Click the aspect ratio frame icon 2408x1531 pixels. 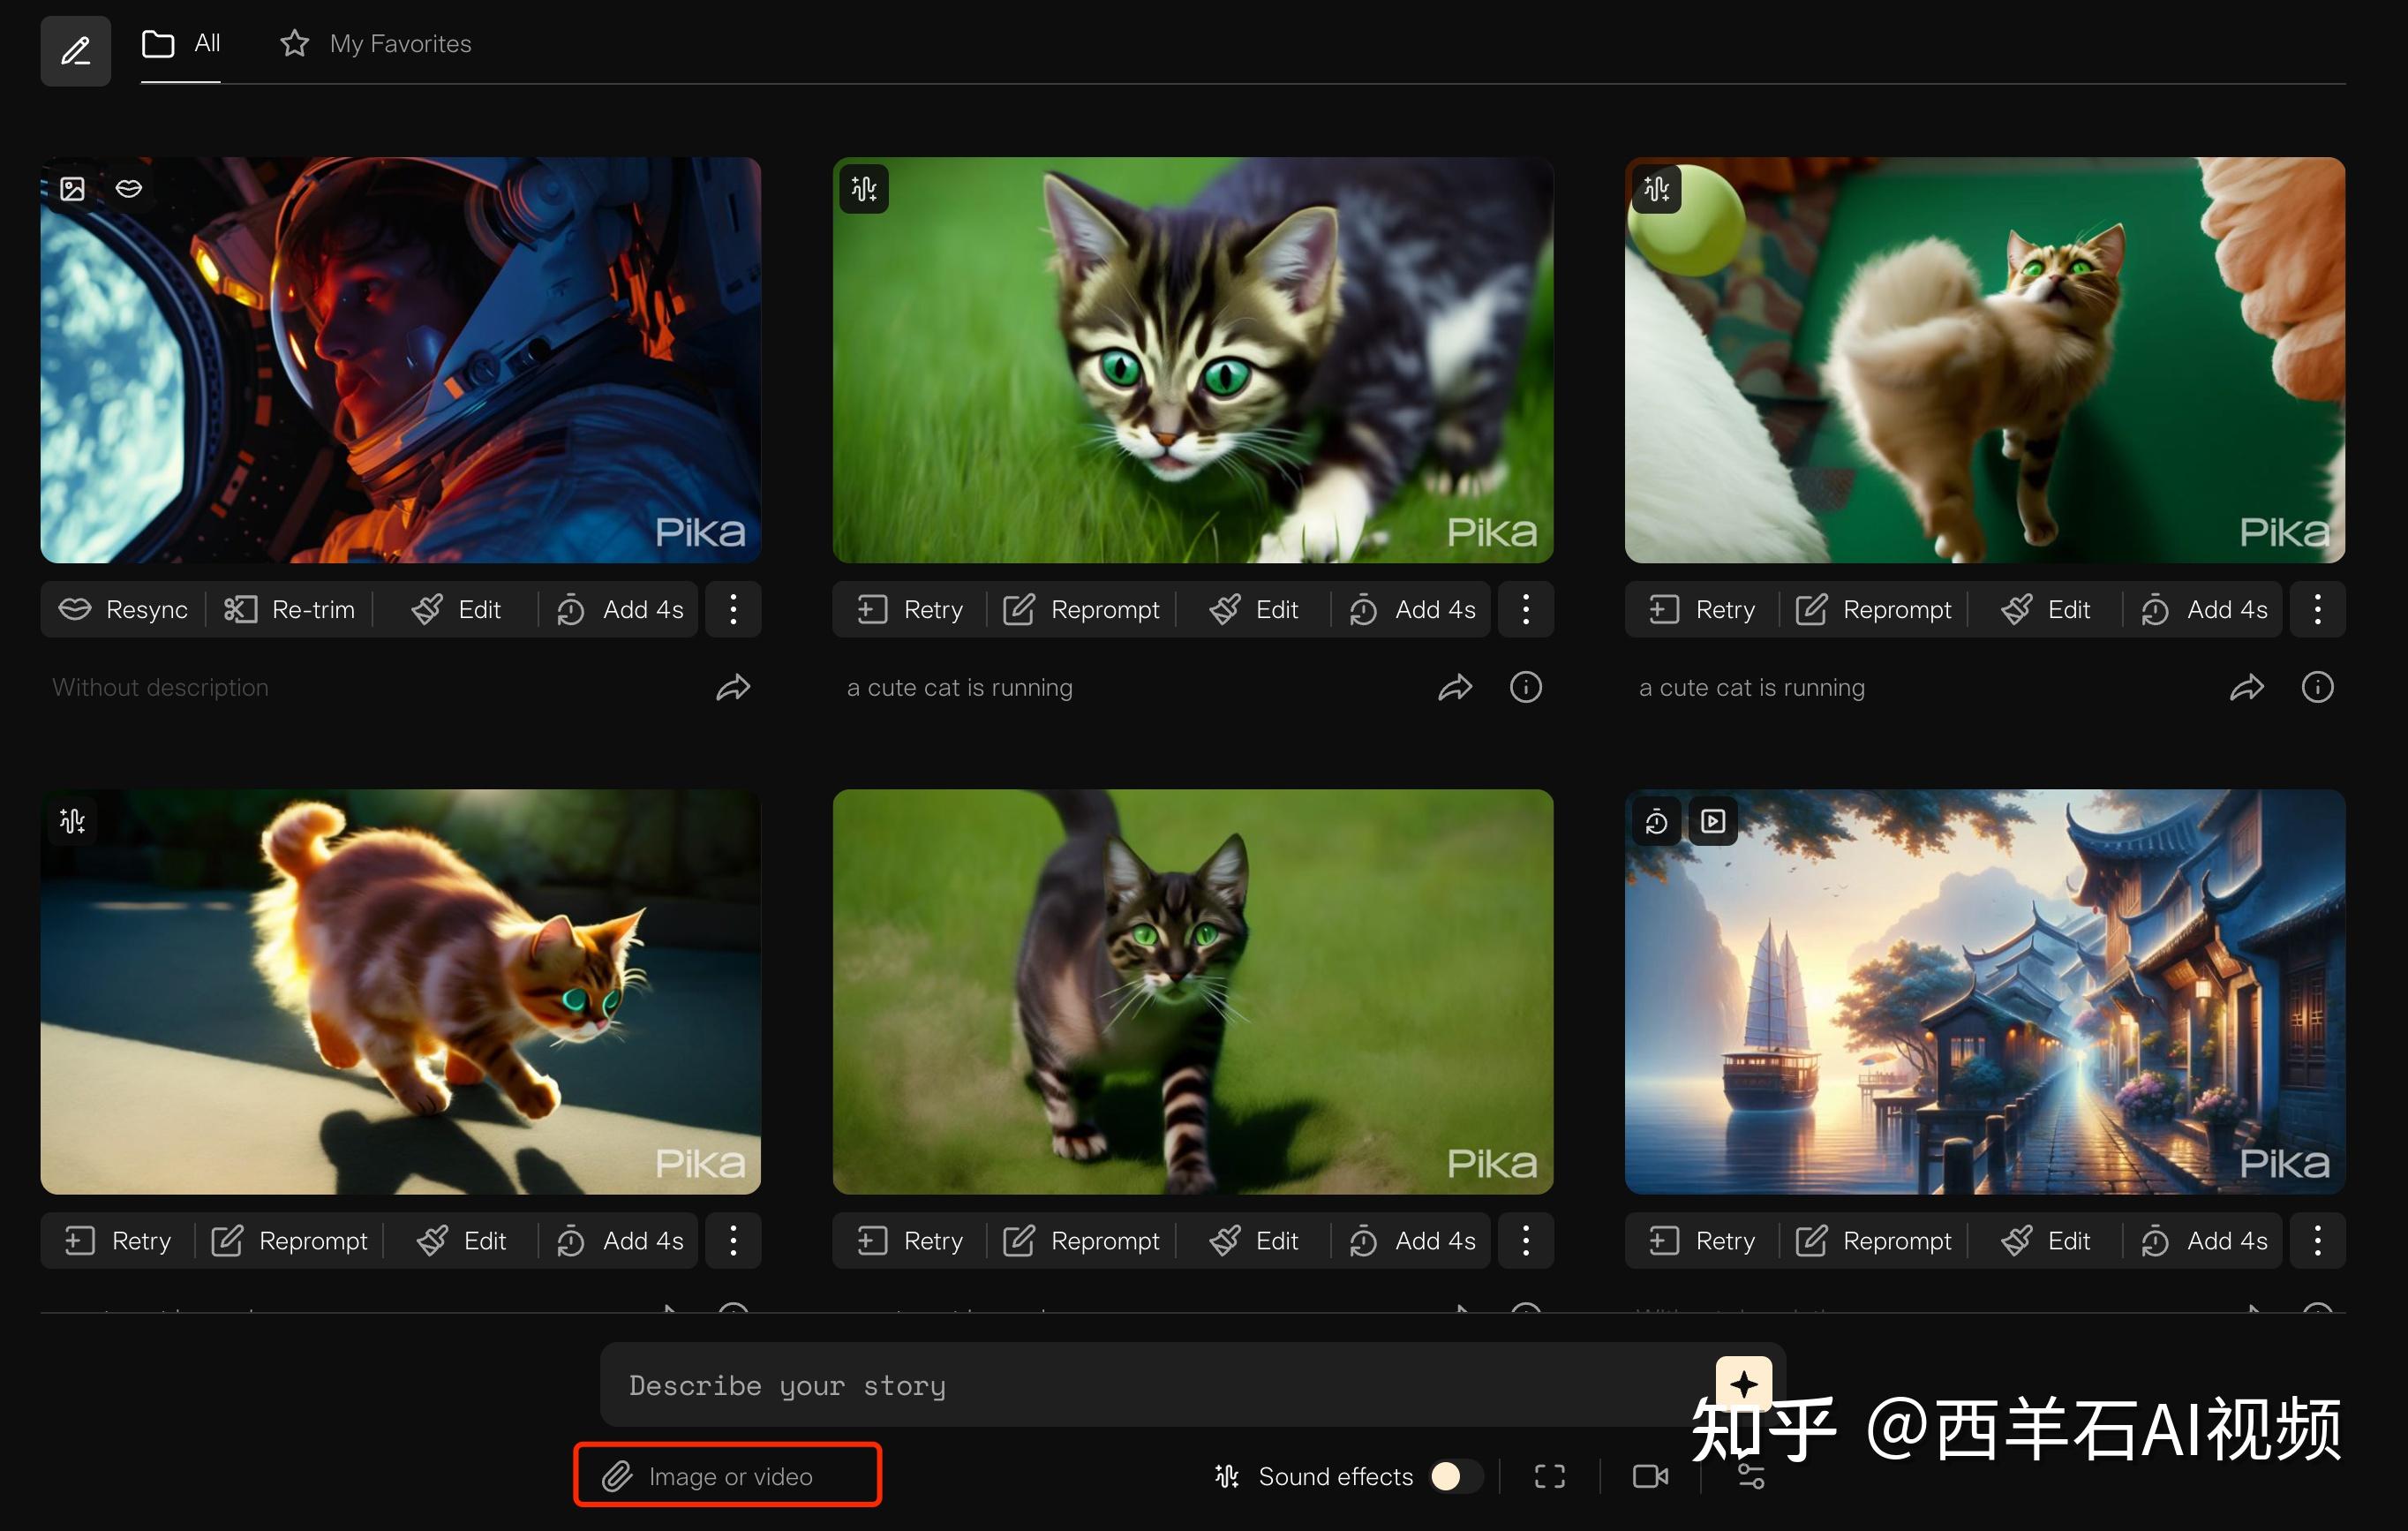[x=1549, y=1476]
